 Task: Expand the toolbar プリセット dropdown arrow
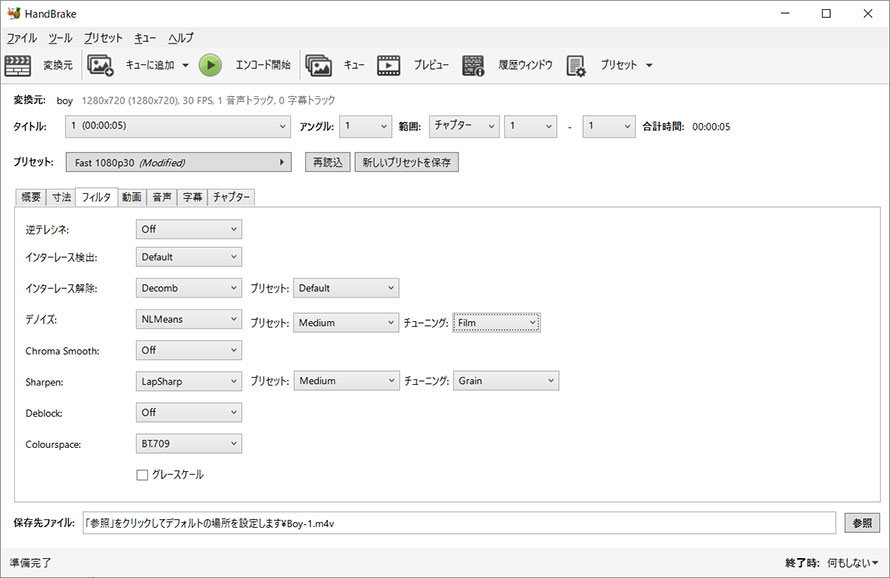click(x=649, y=65)
